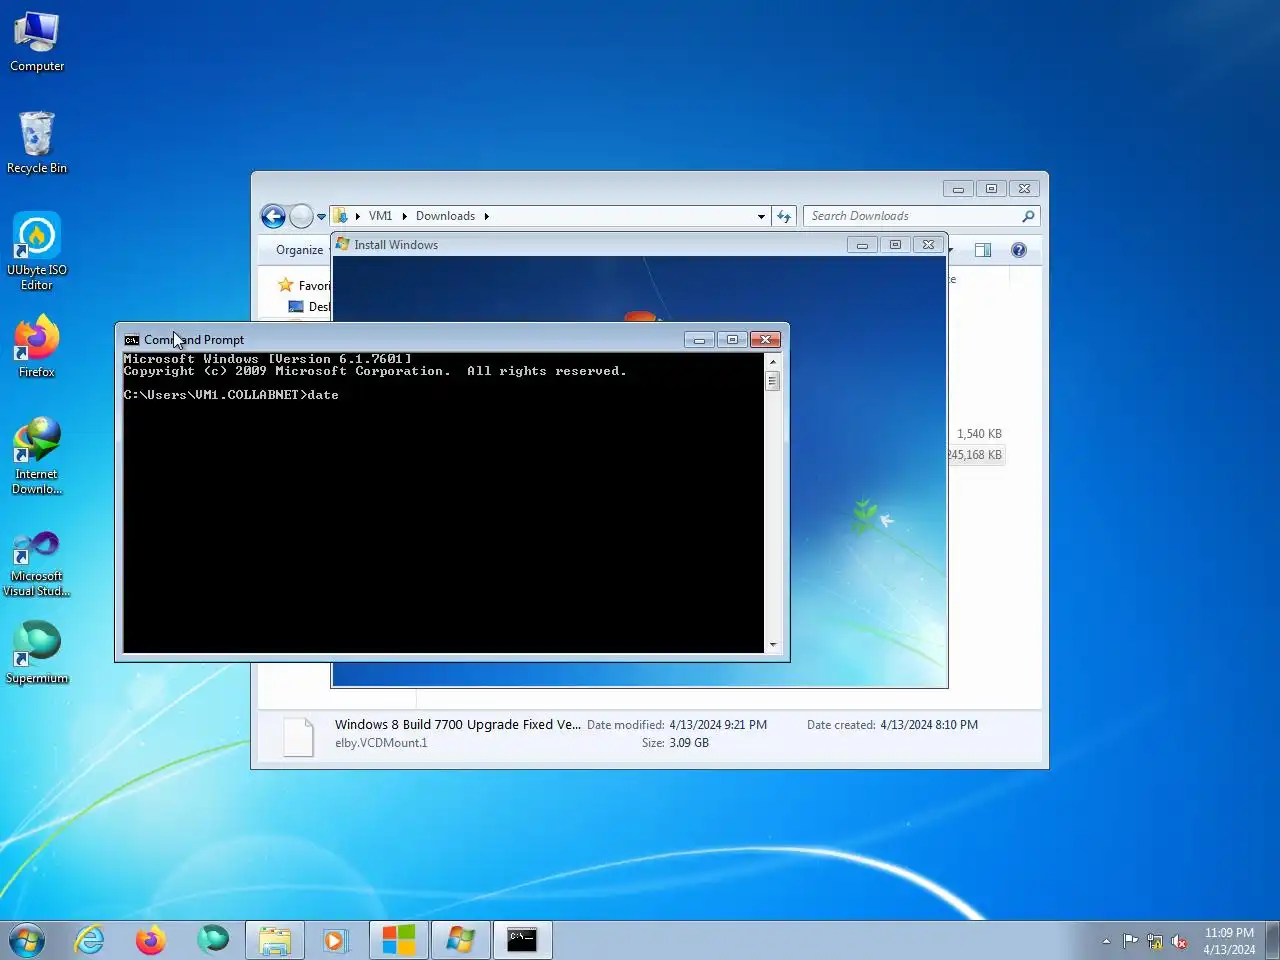
Task: Click the Command Prompt scrollbar thumb
Action: click(x=772, y=380)
